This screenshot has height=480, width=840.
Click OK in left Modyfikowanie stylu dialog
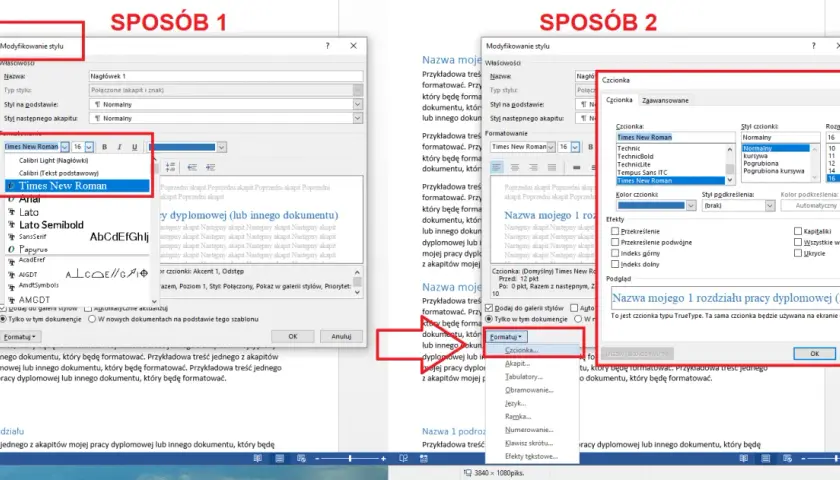tap(292, 336)
